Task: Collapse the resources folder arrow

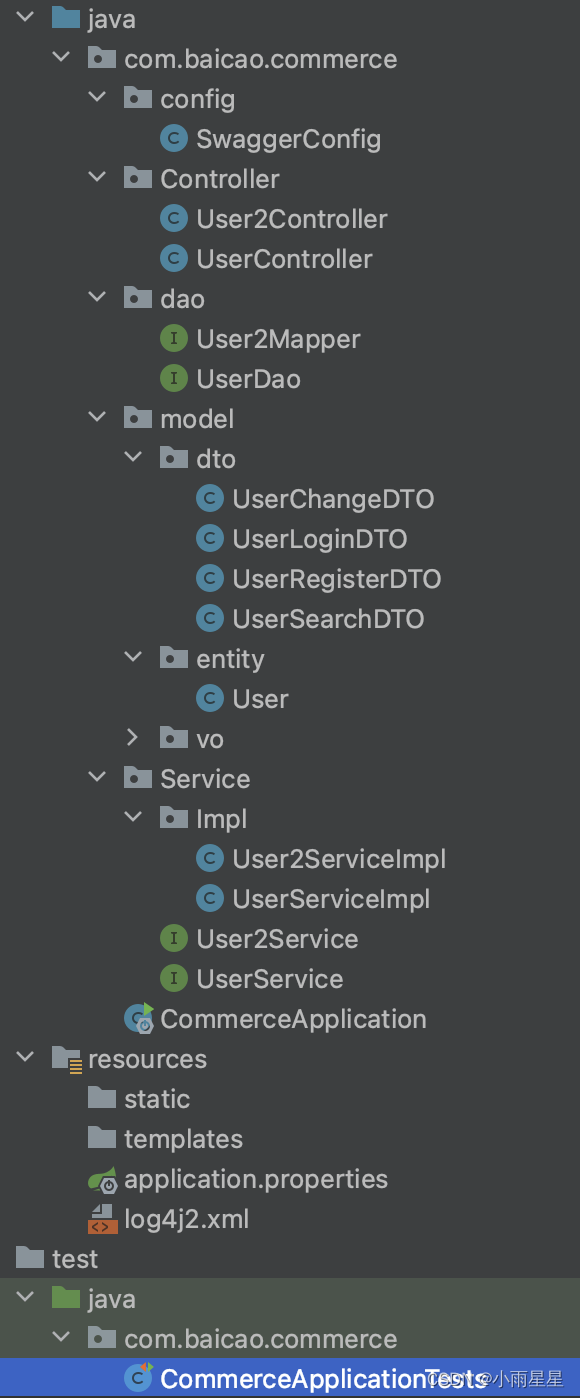Action: 25,1059
